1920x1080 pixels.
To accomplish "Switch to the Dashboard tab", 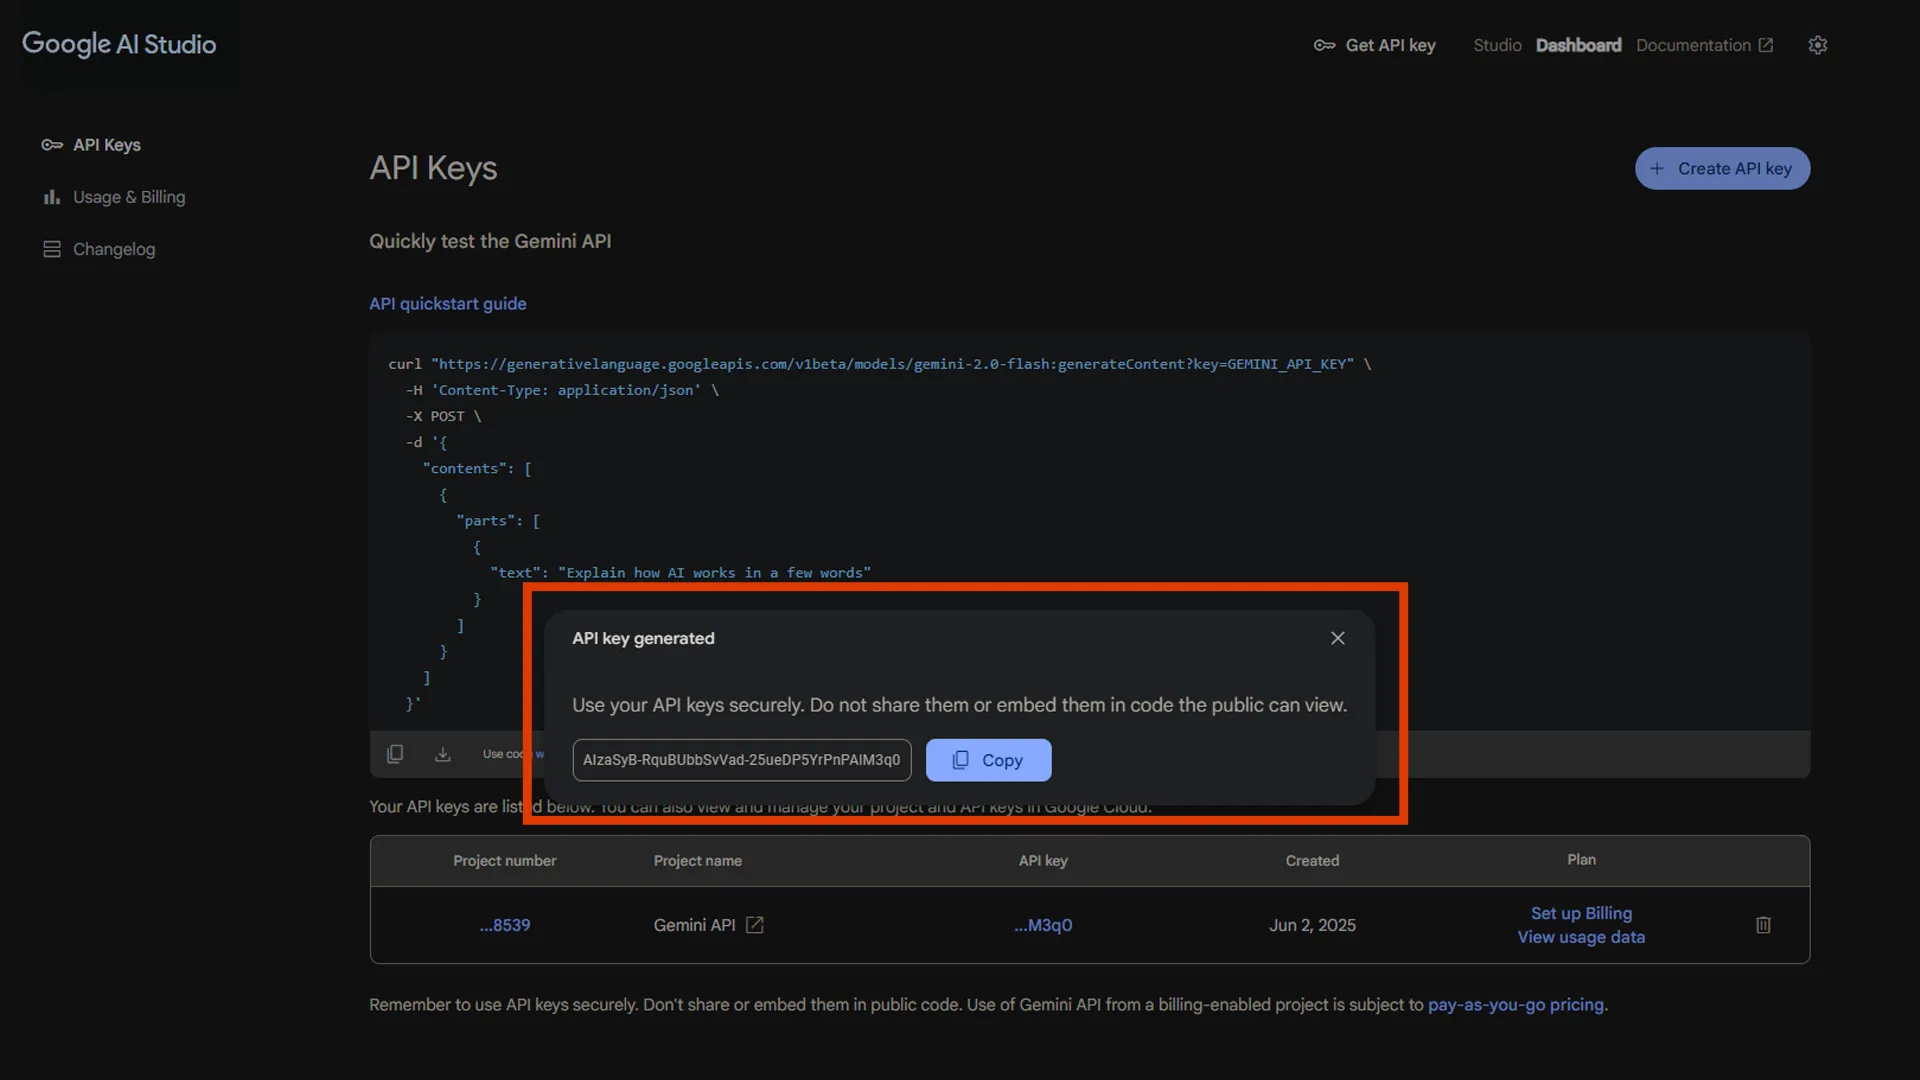I will 1578,45.
